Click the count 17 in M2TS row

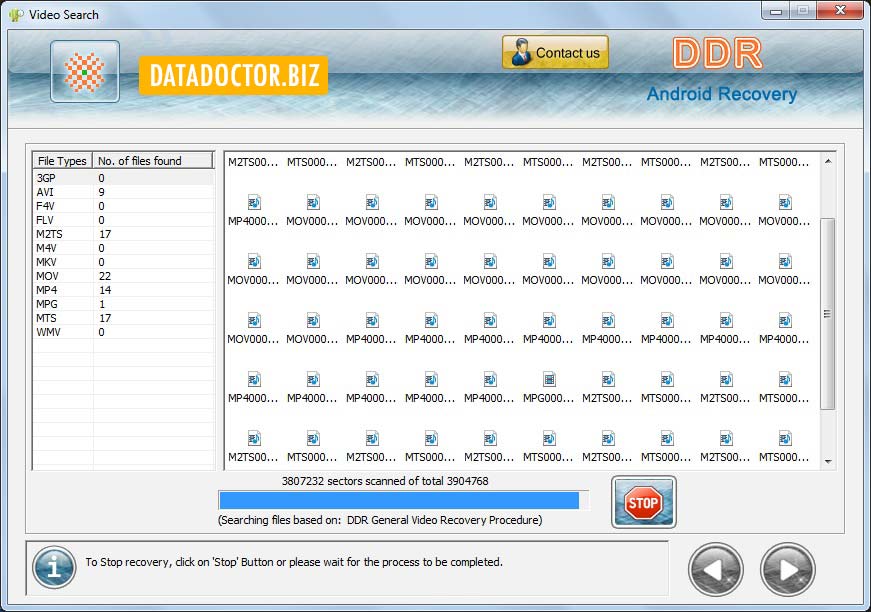click(104, 234)
